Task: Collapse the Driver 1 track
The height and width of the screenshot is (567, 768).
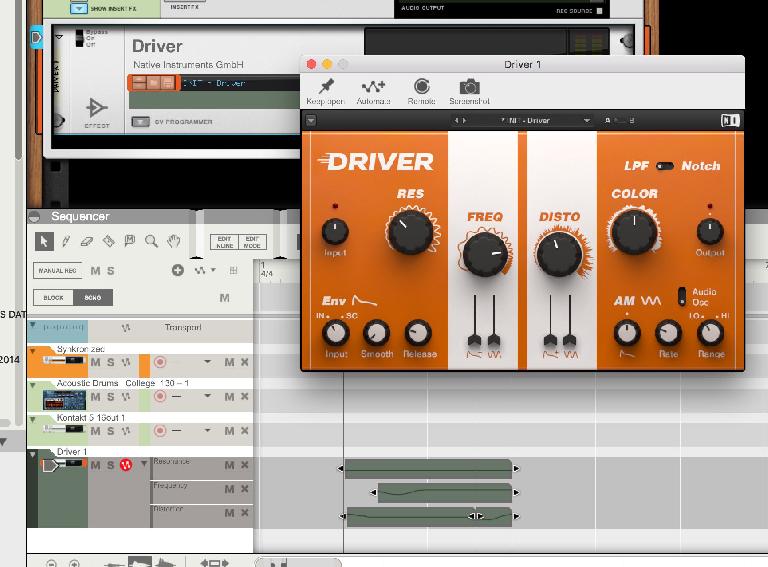Action: 33,454
